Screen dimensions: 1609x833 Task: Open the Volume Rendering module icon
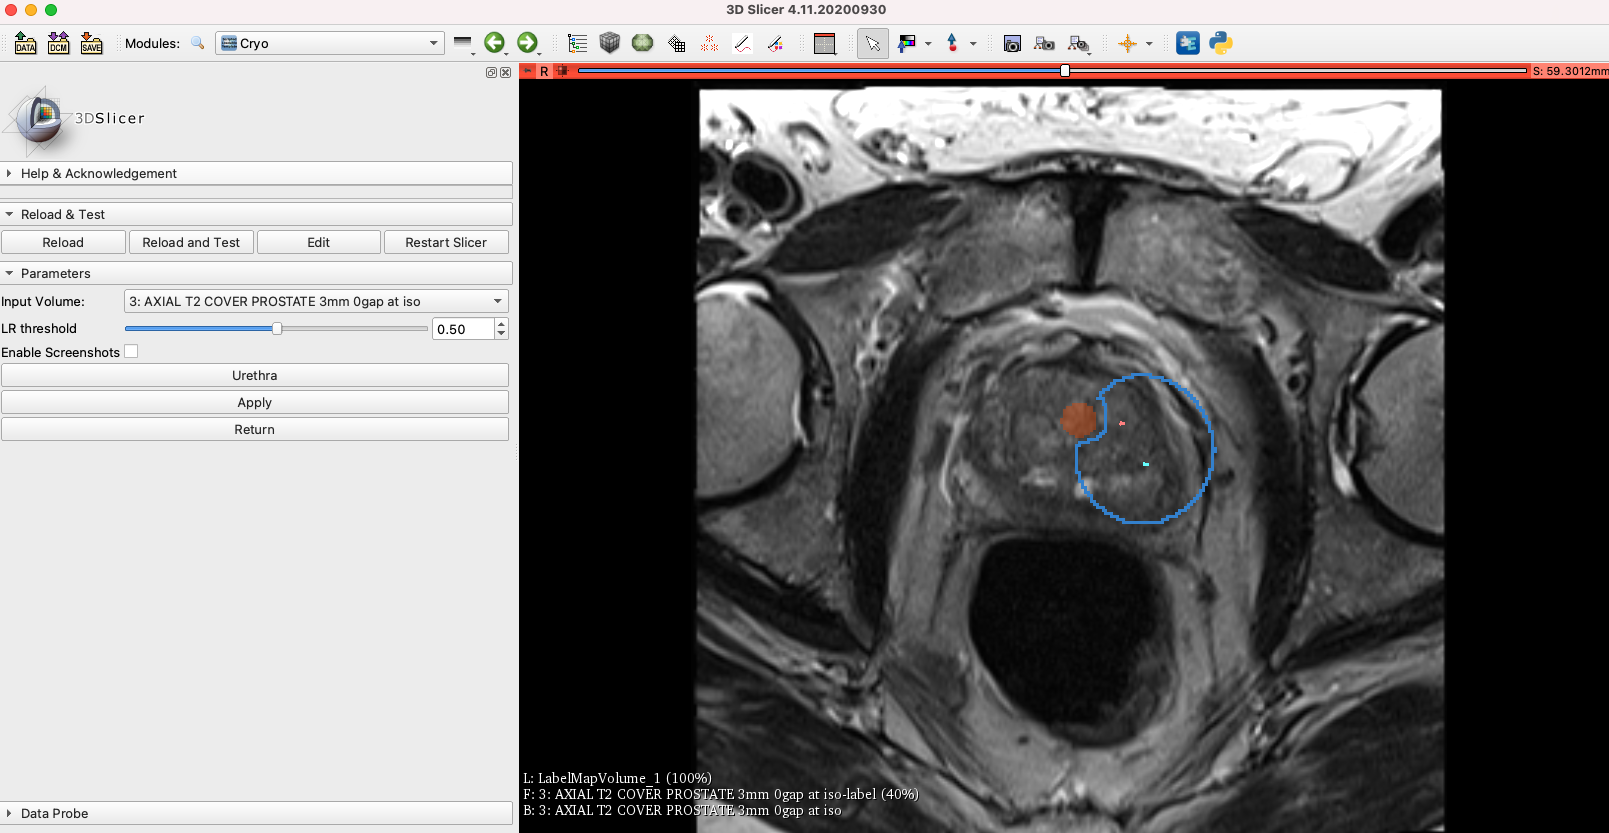(610, 43)
